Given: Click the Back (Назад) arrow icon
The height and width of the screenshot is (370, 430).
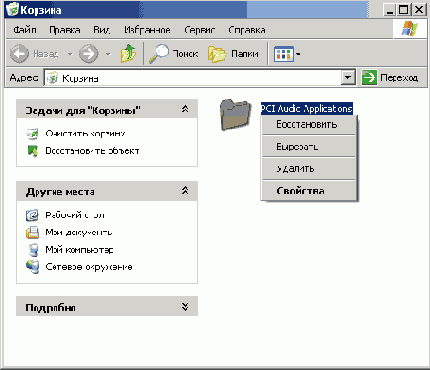Looking at the screenshot, I should click(x=19, y=53).
